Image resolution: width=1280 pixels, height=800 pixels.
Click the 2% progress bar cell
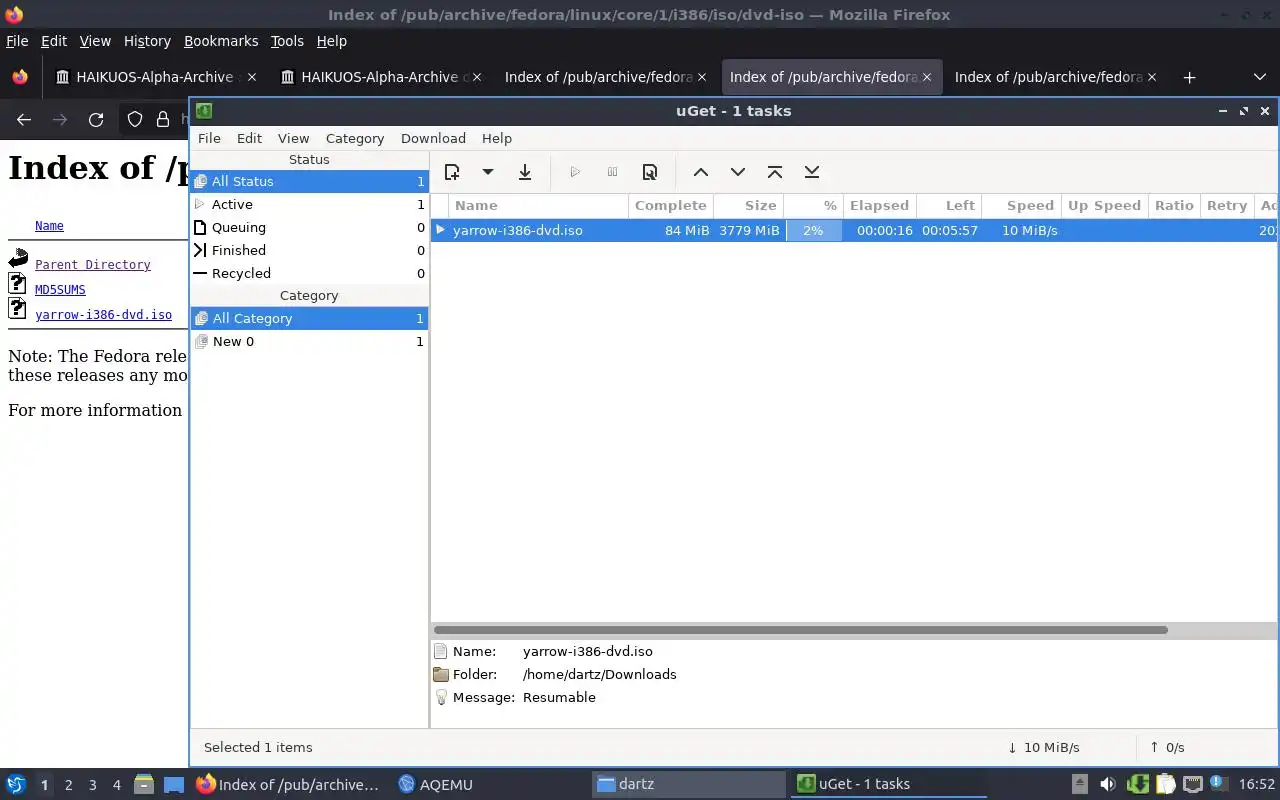coord(813,230)
